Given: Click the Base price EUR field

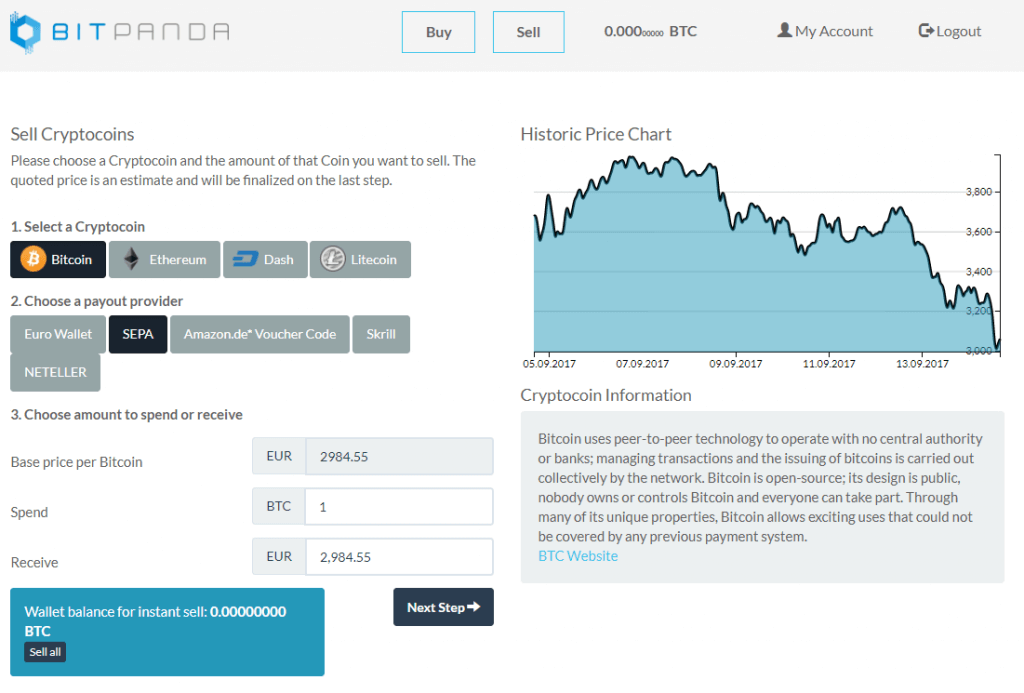Looking at the screenshot, I should click(399, 456).
